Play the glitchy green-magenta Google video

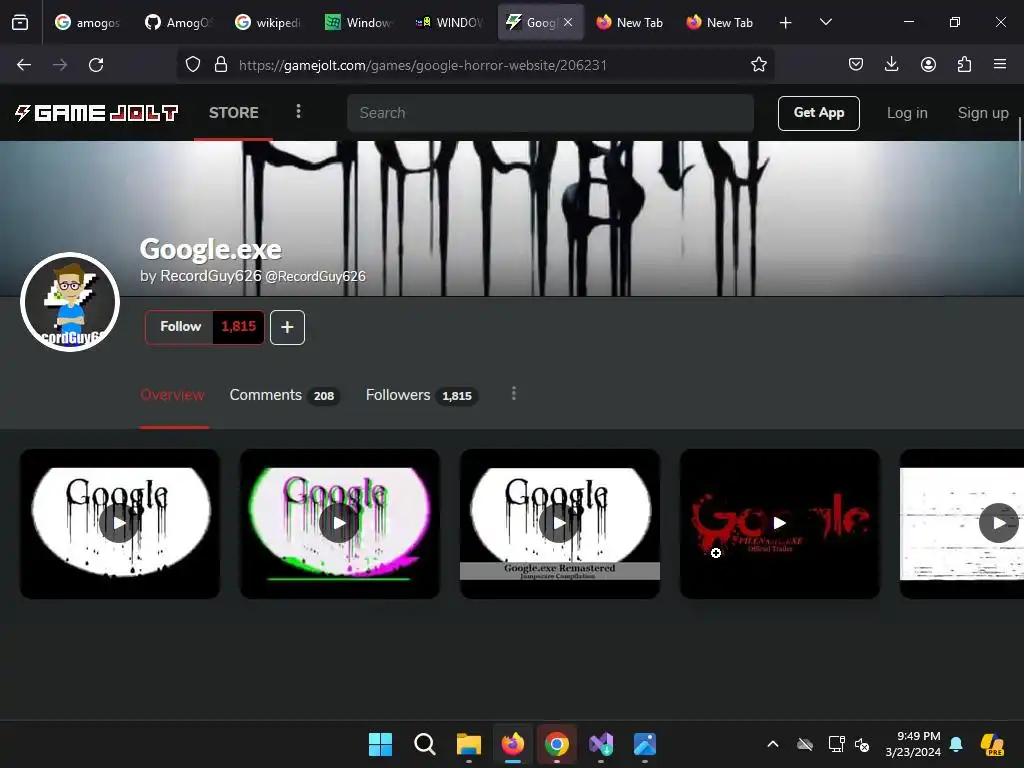point(340,524)
